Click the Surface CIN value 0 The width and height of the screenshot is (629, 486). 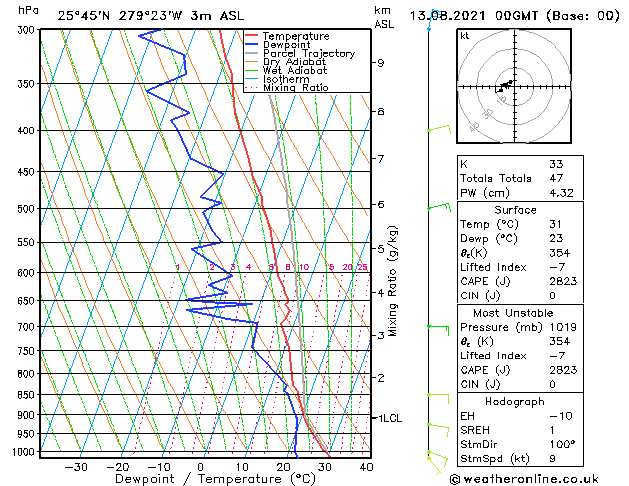[x=552, y=296]
